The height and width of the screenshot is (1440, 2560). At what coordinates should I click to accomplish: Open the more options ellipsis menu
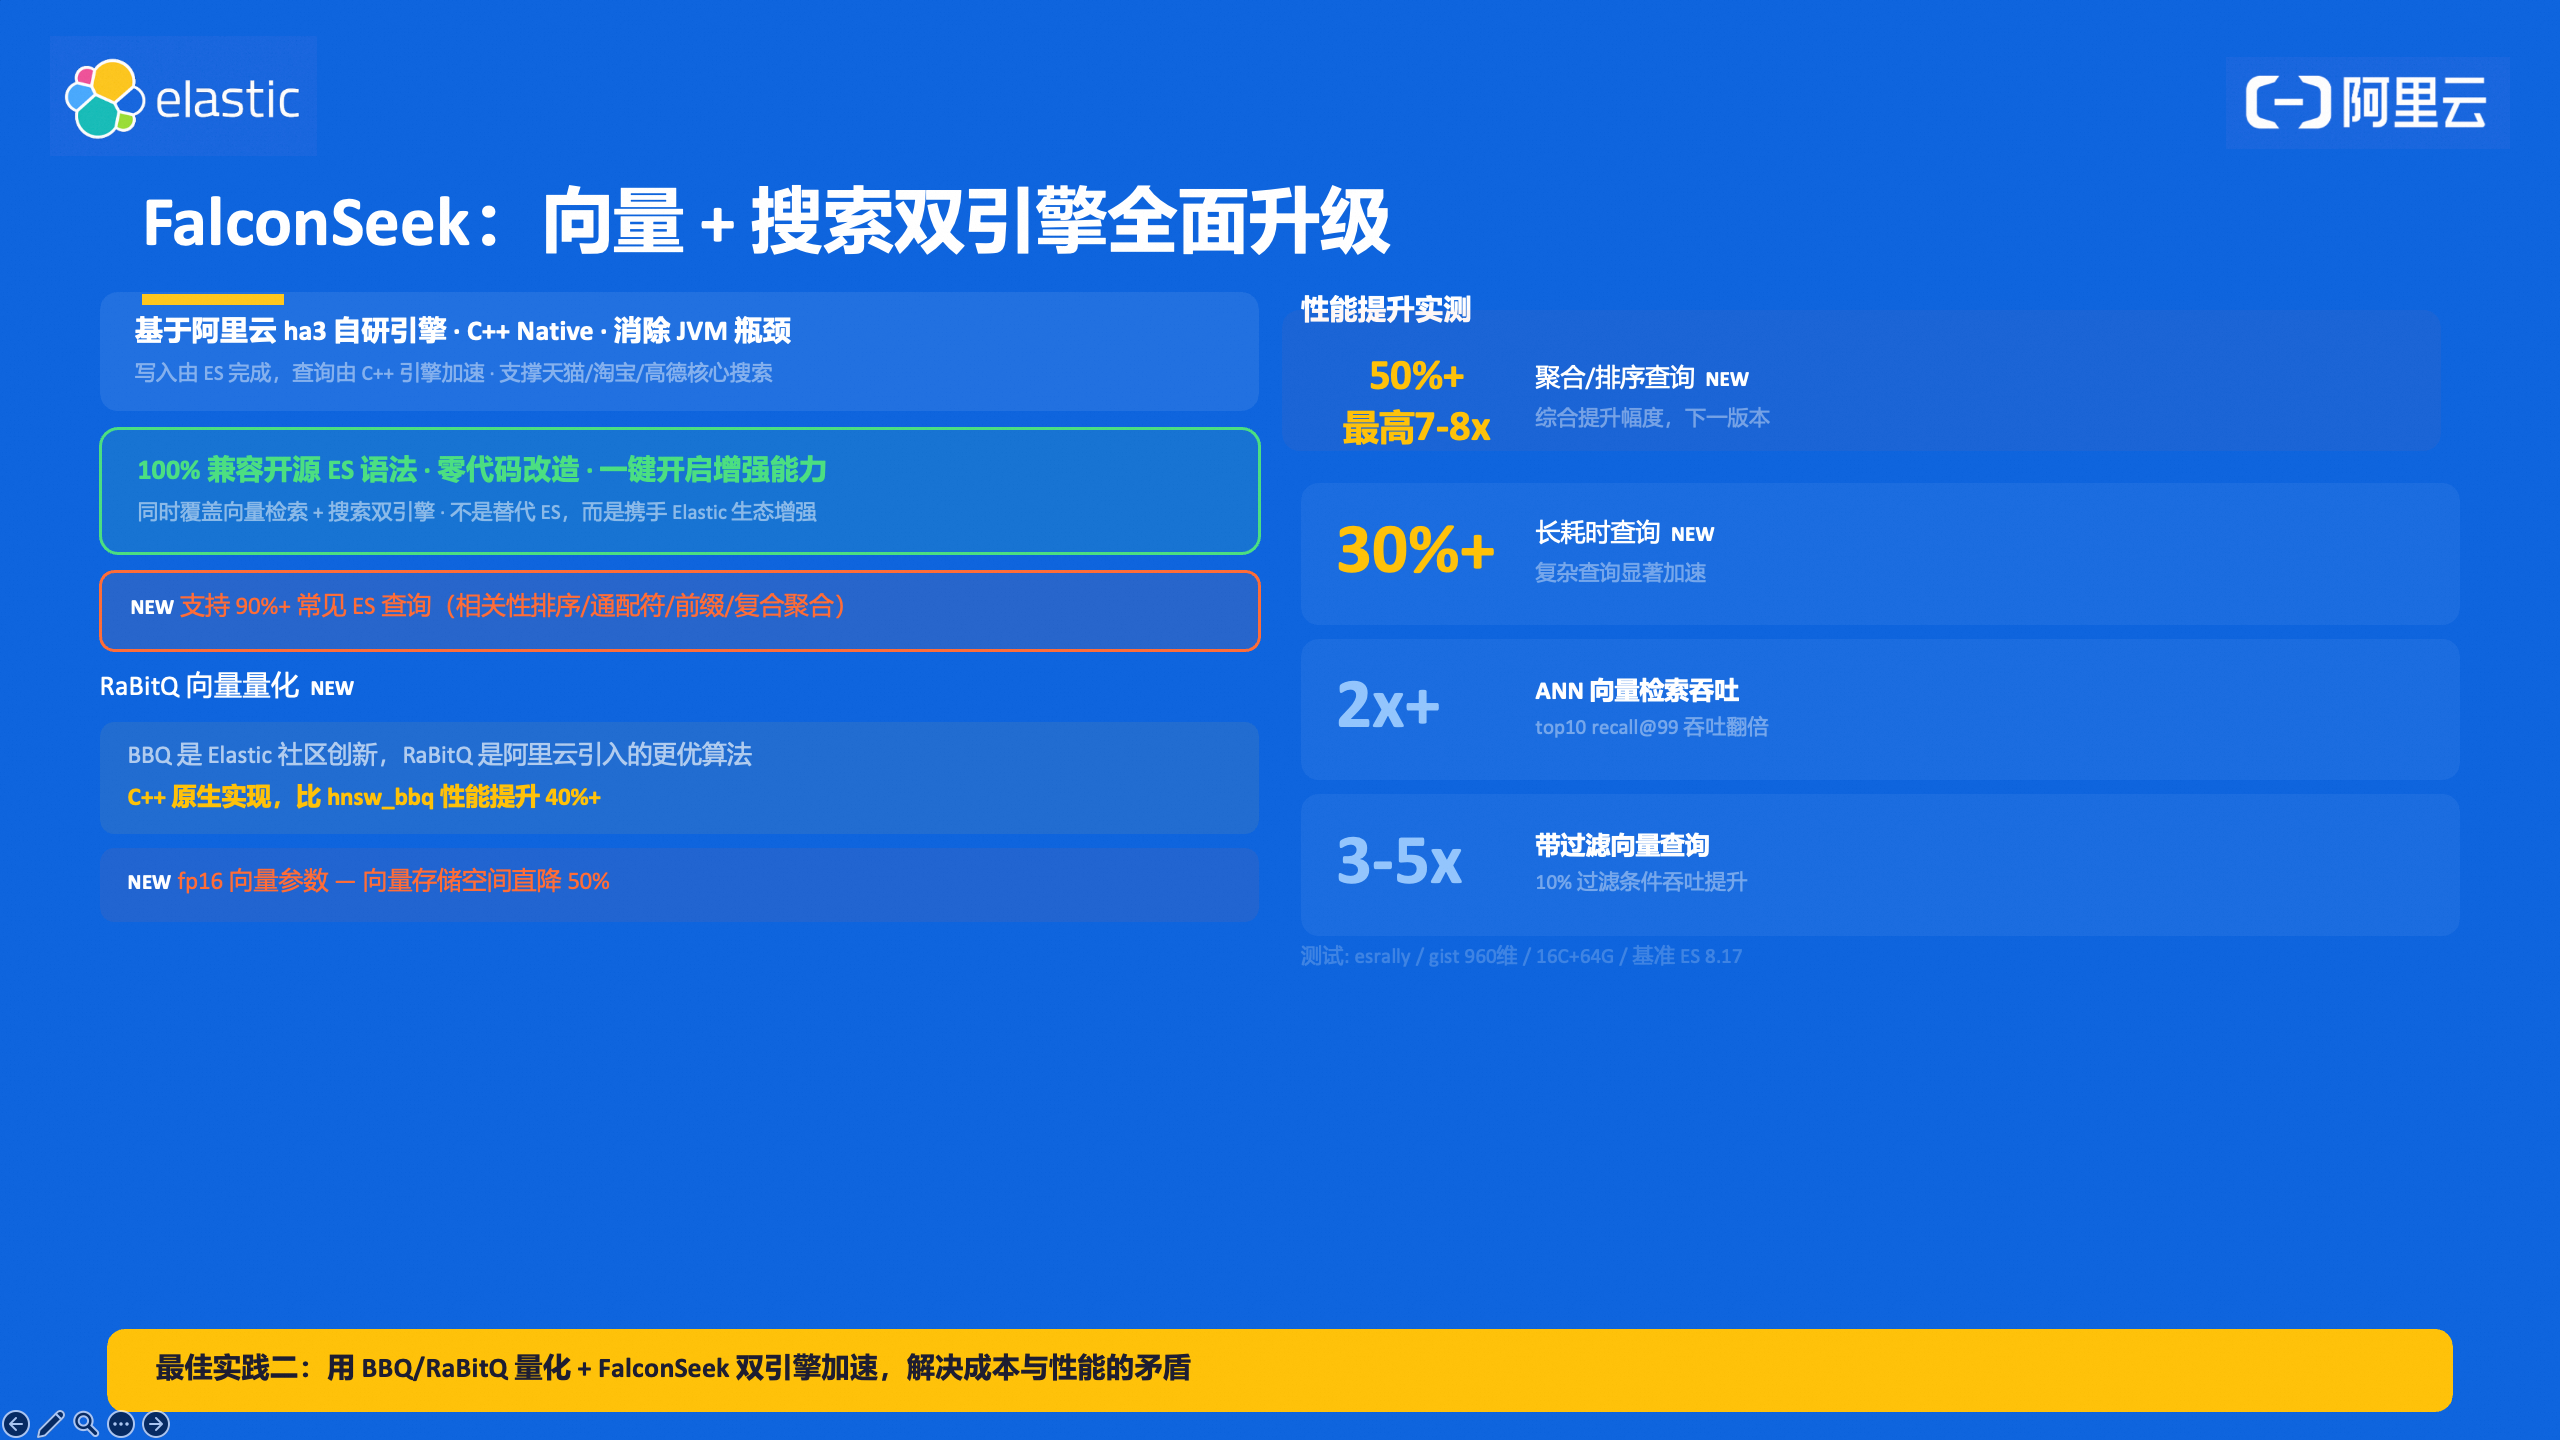[x=121, y=1423]
